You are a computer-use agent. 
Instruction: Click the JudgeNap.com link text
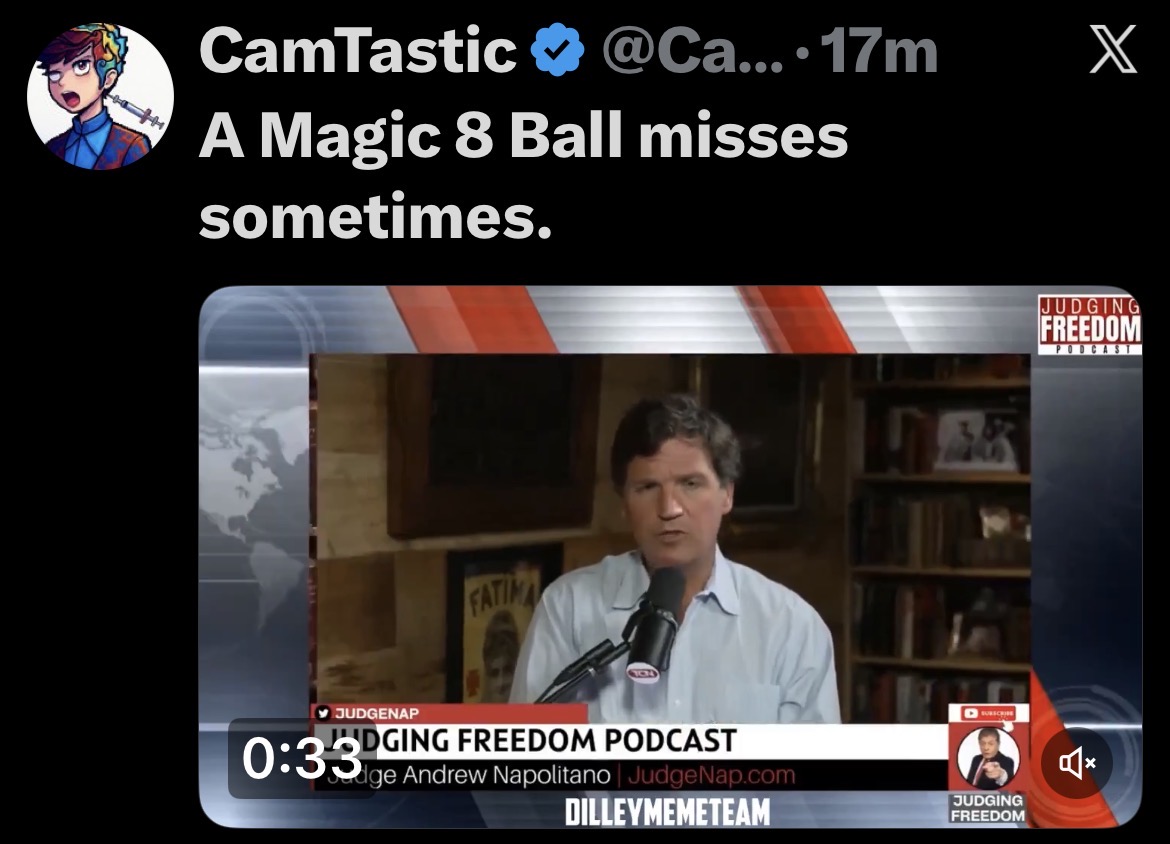tap(711, 775)
